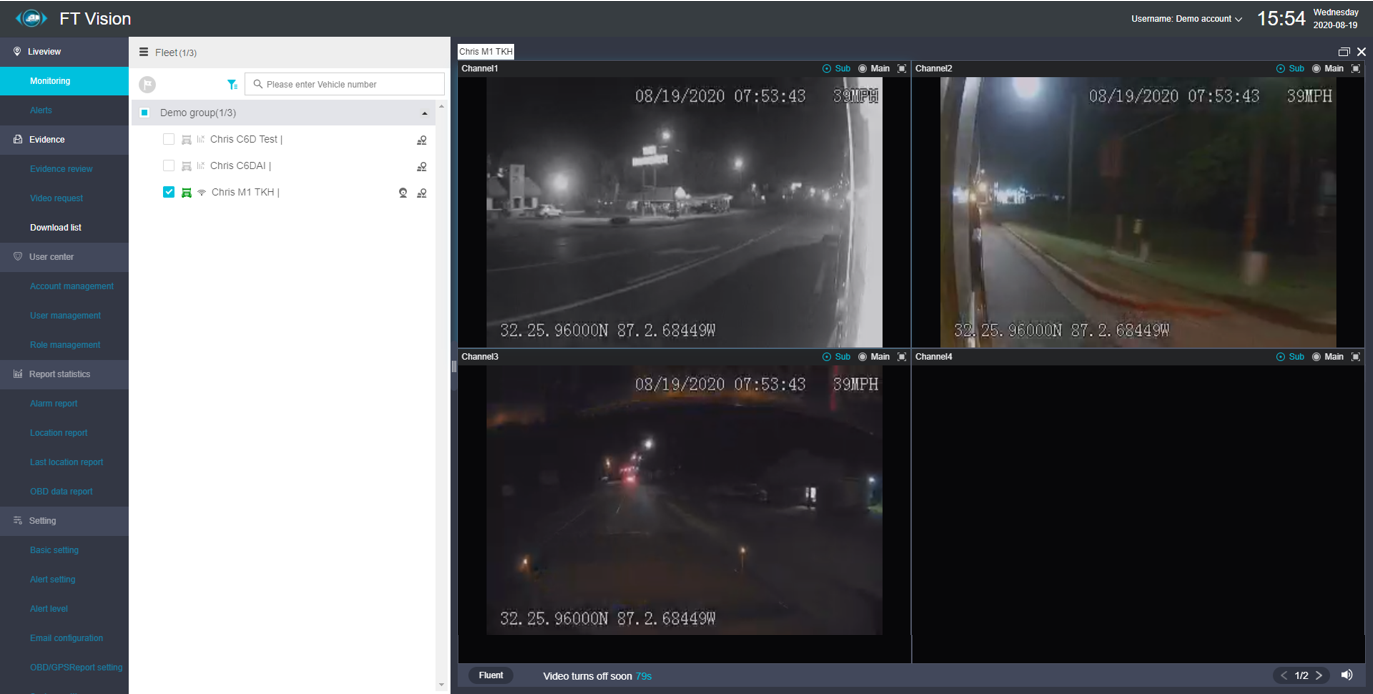Click the panel splitter handle beside the video
This screenshot has width=1373, height=694.
coord(454,367)
